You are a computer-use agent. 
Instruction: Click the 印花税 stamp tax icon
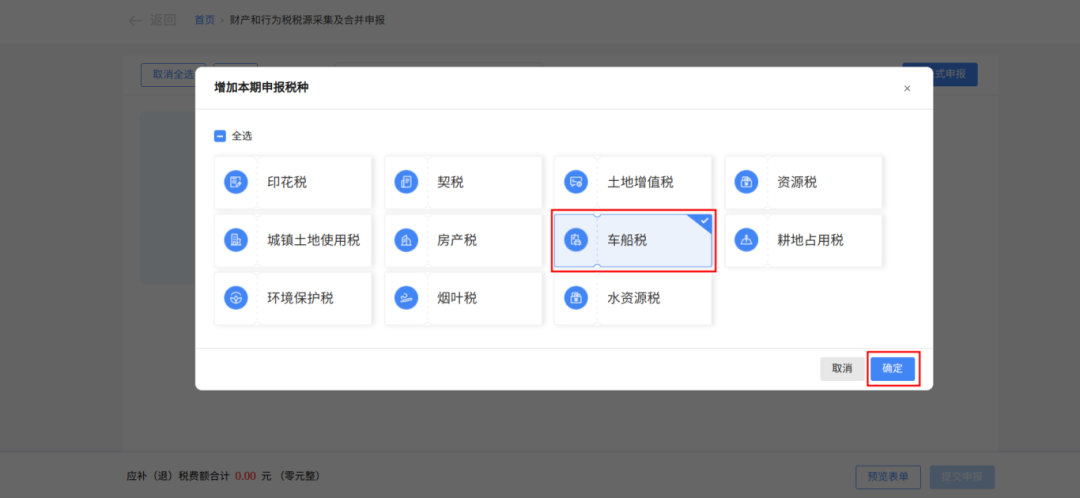pos(236,183)
